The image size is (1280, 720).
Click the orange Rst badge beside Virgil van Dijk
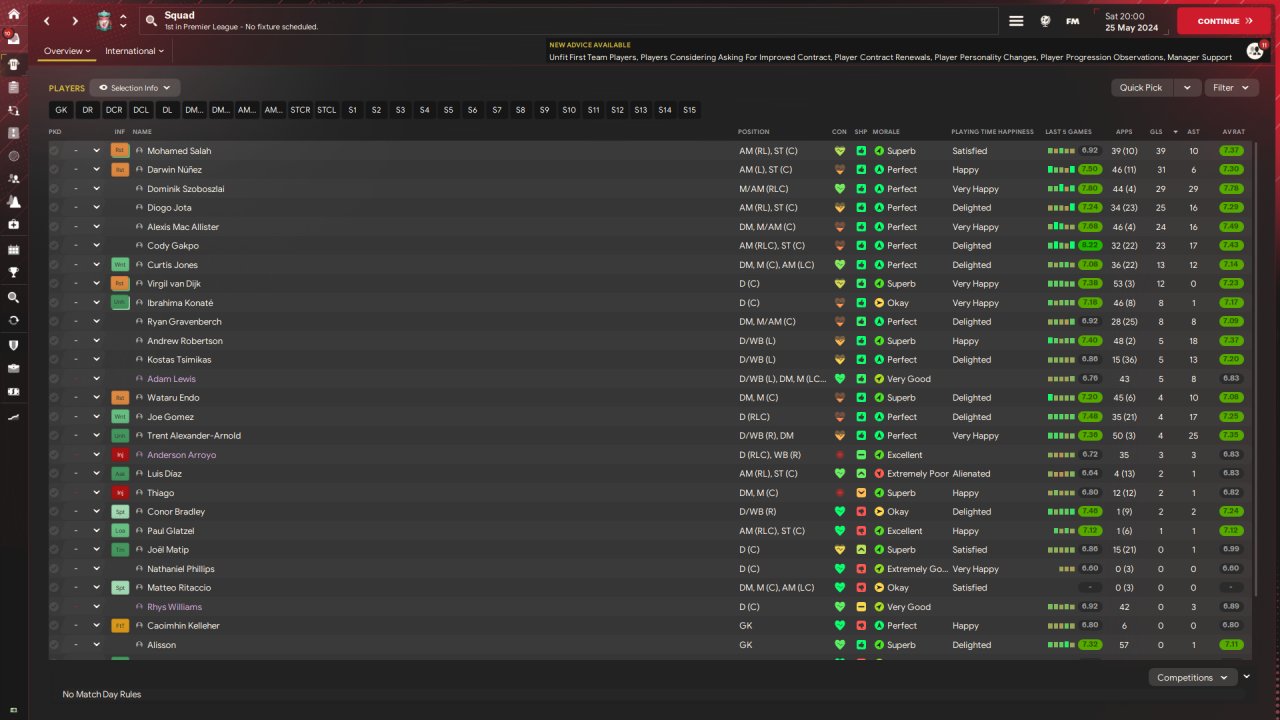coord(120,284)
